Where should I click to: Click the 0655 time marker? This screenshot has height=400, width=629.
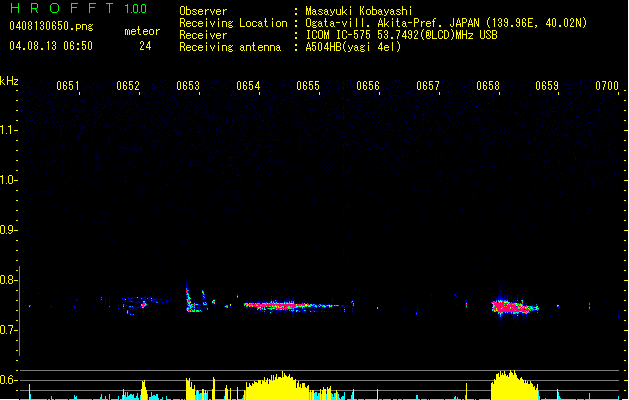click(308, 86)
